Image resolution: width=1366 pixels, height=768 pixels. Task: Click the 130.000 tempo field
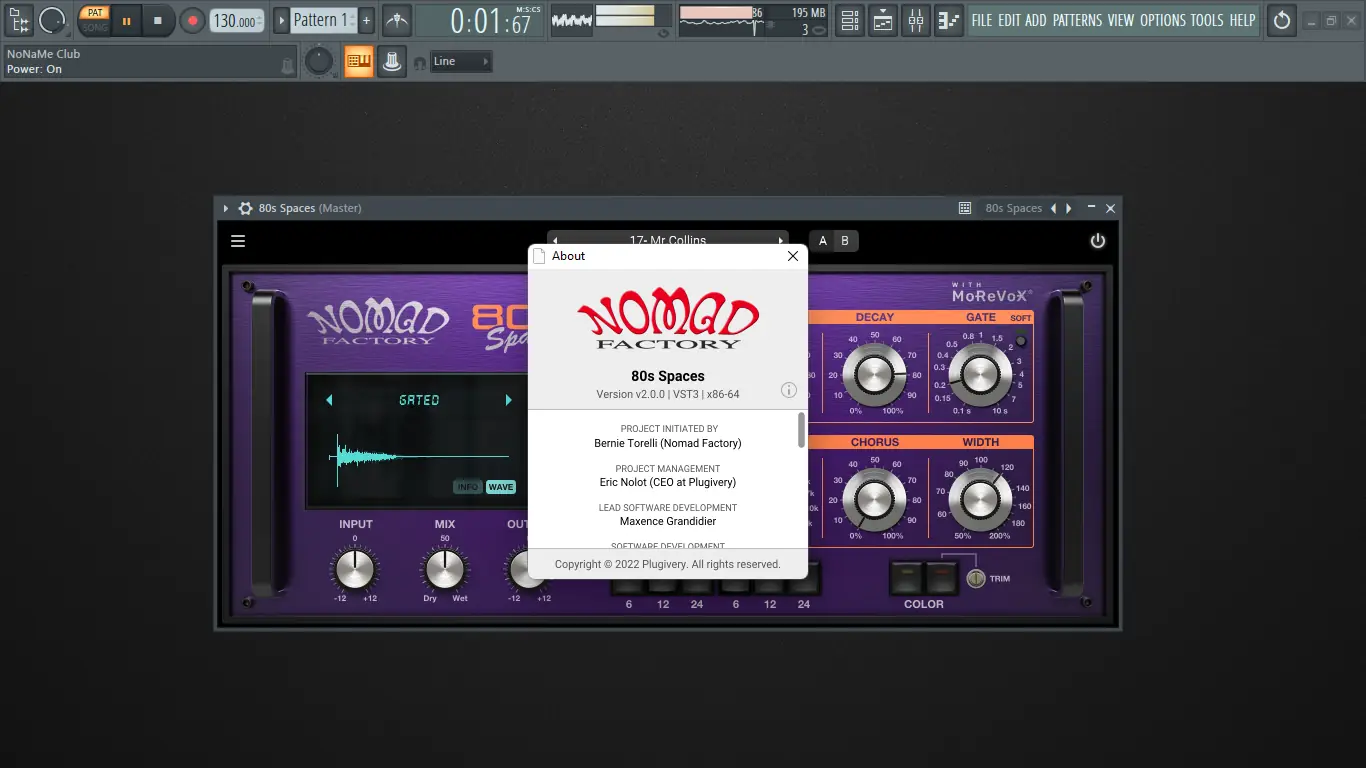tap(237, 21)
